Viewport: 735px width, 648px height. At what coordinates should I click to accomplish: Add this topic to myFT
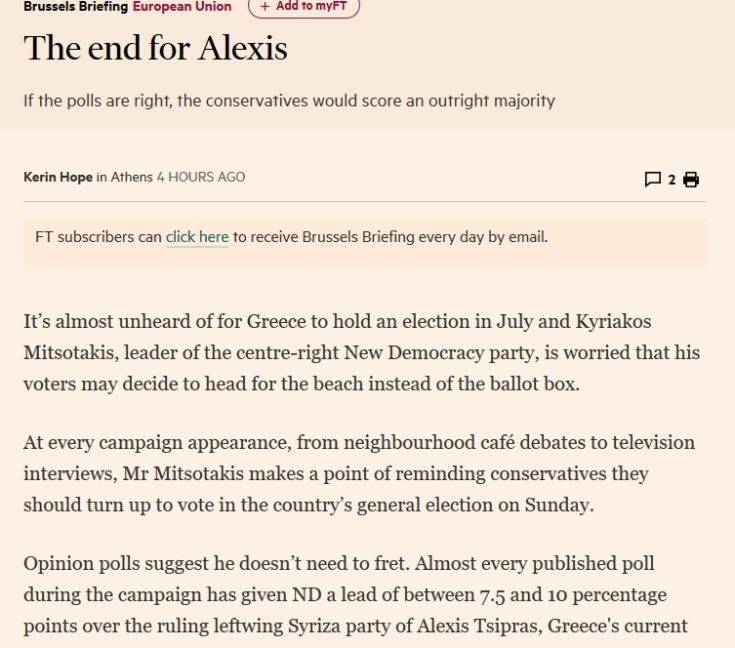coord(304,7)
